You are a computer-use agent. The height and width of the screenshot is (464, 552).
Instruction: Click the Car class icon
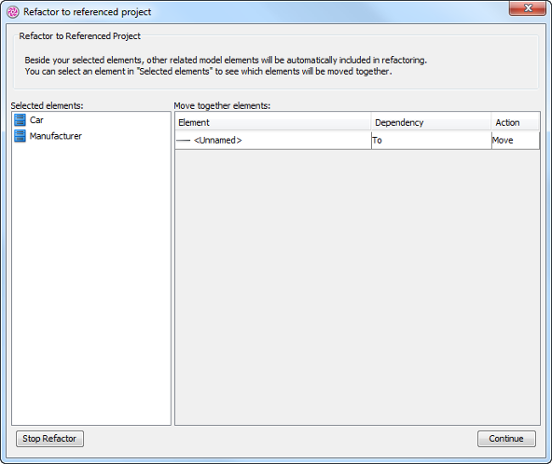(20, 120)
